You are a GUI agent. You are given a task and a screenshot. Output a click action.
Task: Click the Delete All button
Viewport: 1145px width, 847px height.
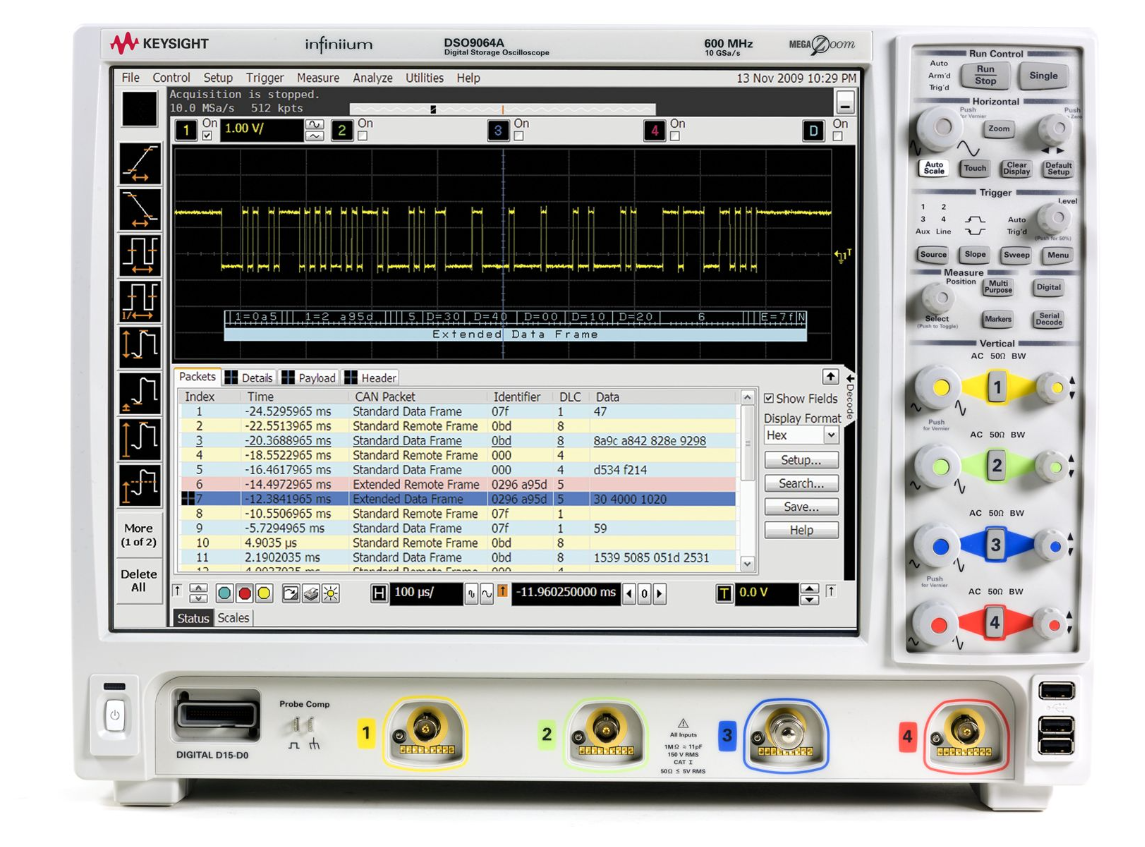139,582
